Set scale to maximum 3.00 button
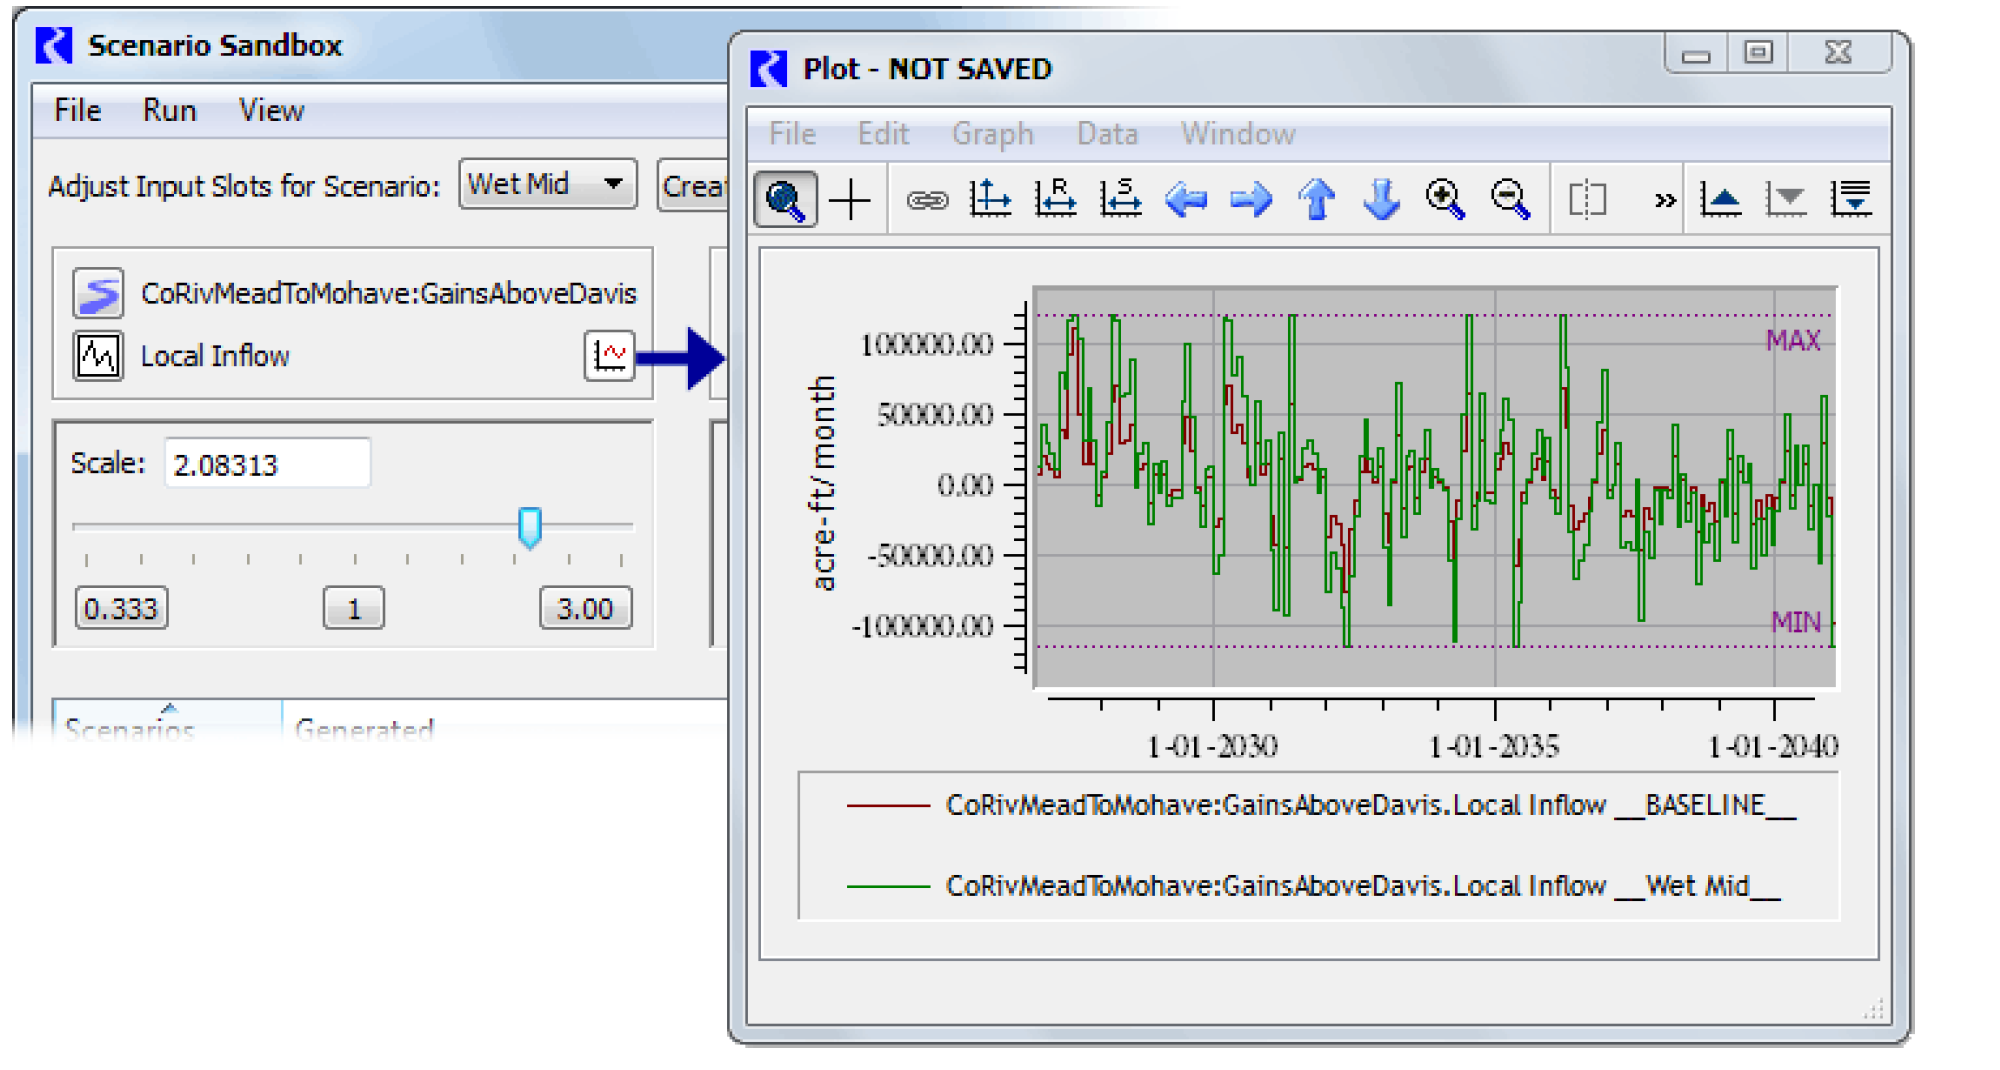 (585, 608)
